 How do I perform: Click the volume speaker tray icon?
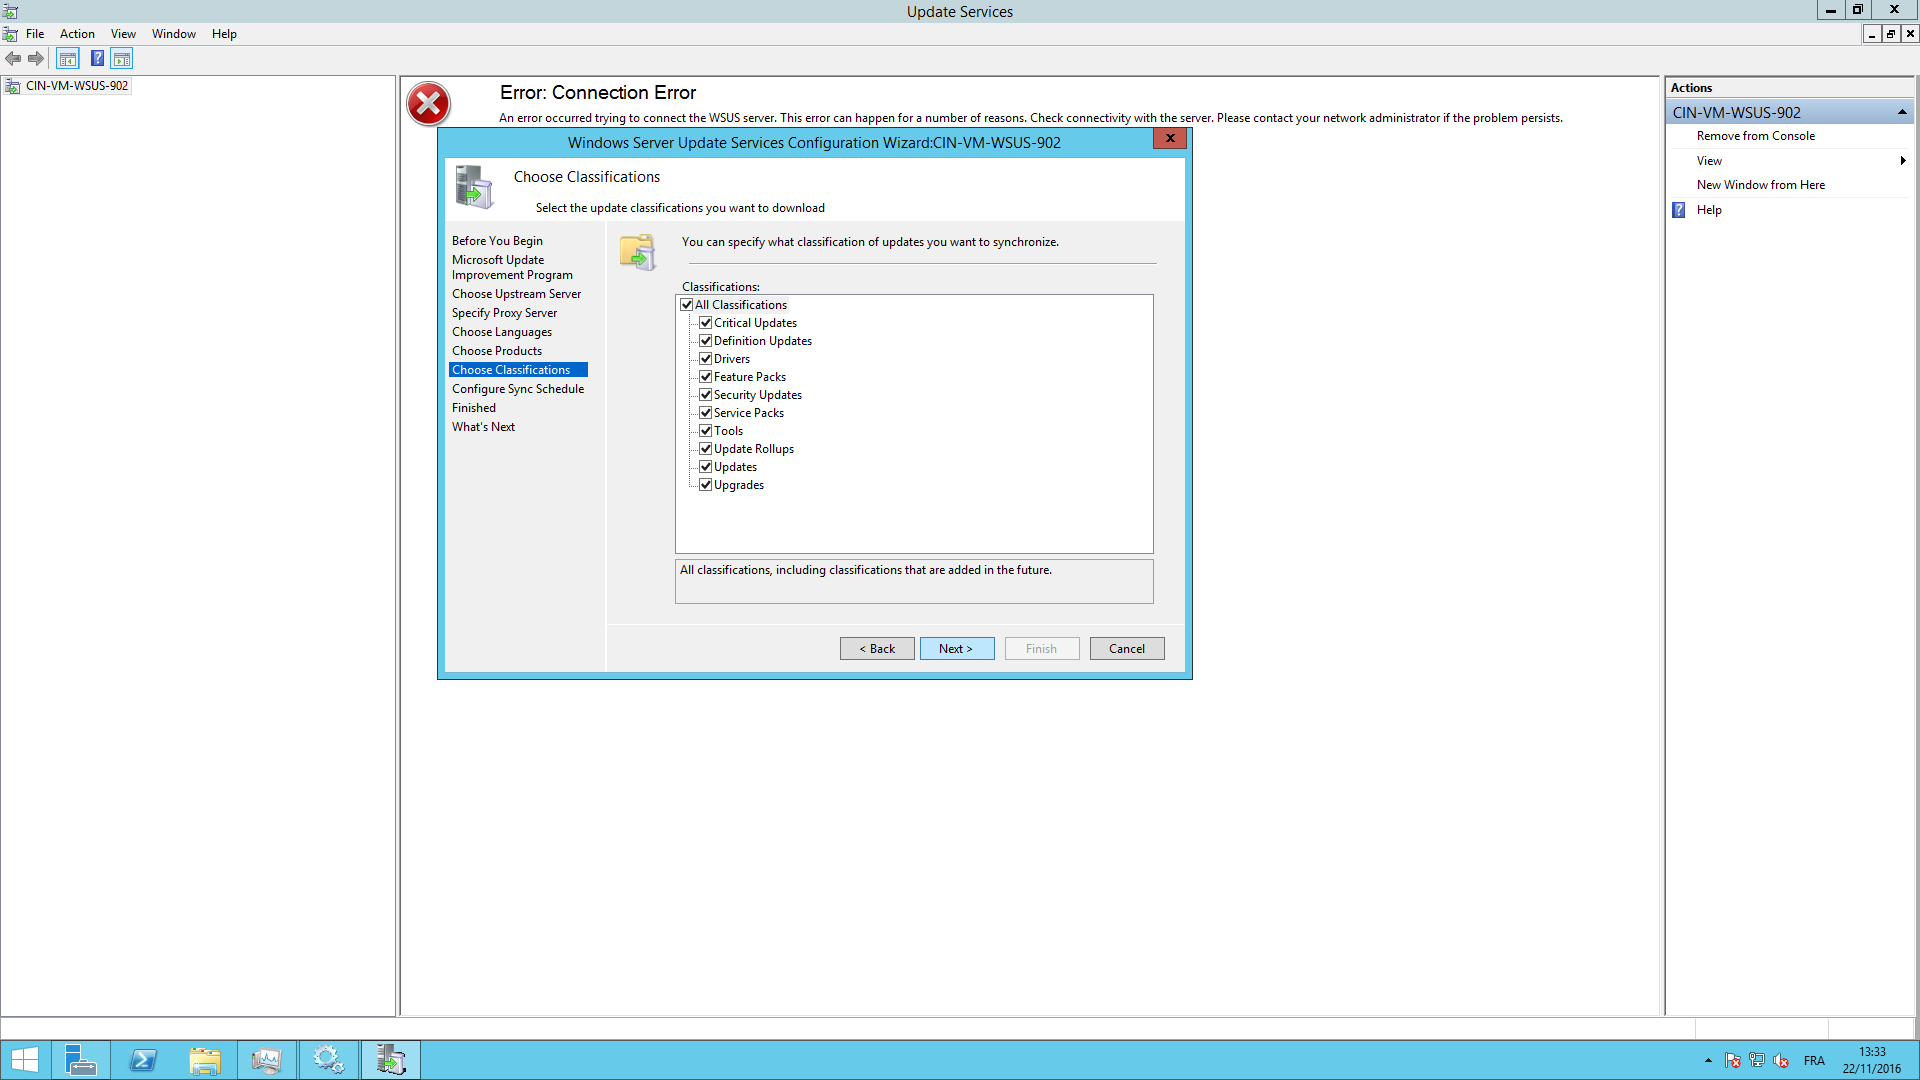click(x=1781, y=1061)
